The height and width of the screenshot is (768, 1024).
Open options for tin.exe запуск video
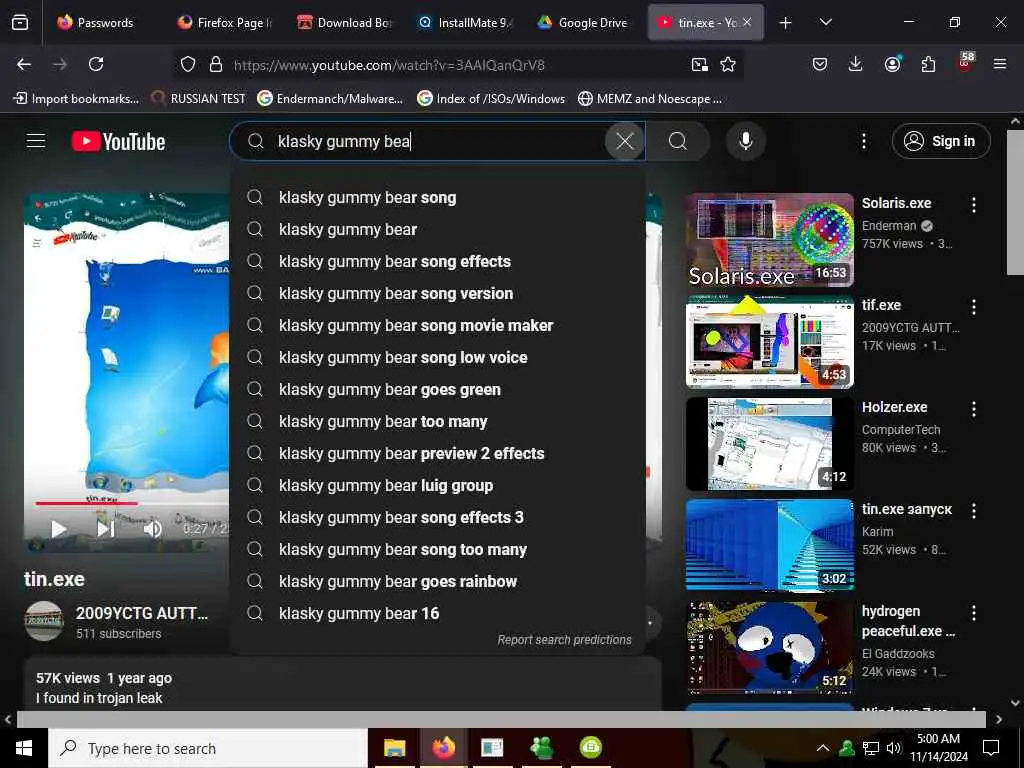[x=974, y=511]
